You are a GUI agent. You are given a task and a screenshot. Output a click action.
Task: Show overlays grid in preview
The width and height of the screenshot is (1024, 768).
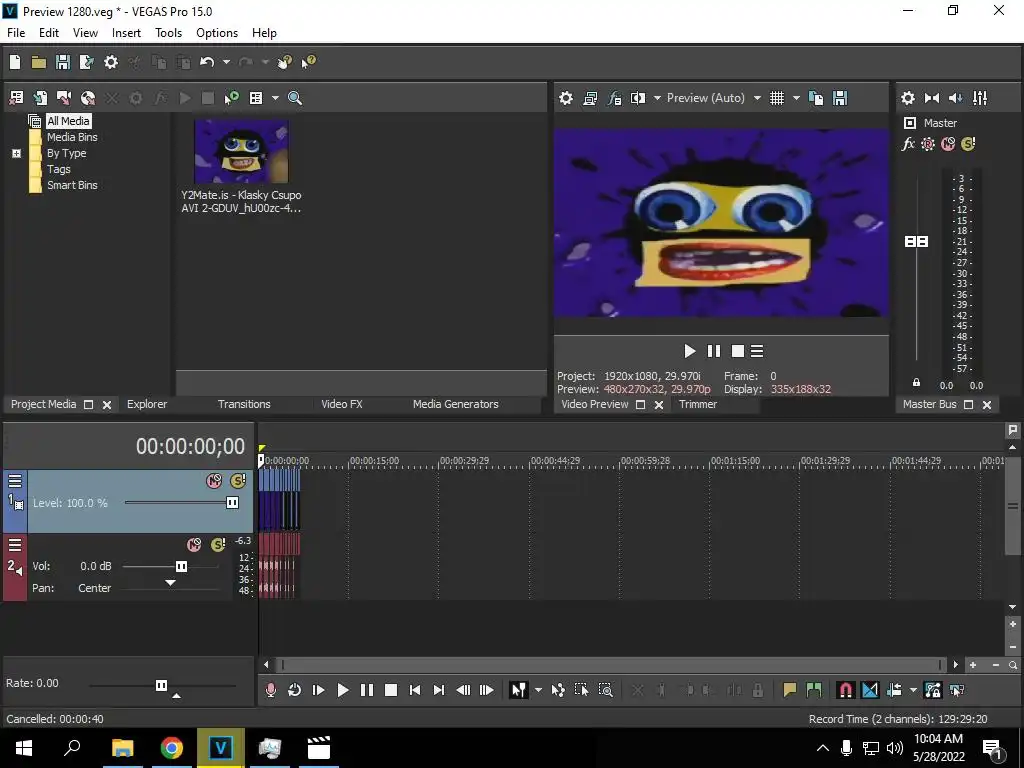[776, 98]
